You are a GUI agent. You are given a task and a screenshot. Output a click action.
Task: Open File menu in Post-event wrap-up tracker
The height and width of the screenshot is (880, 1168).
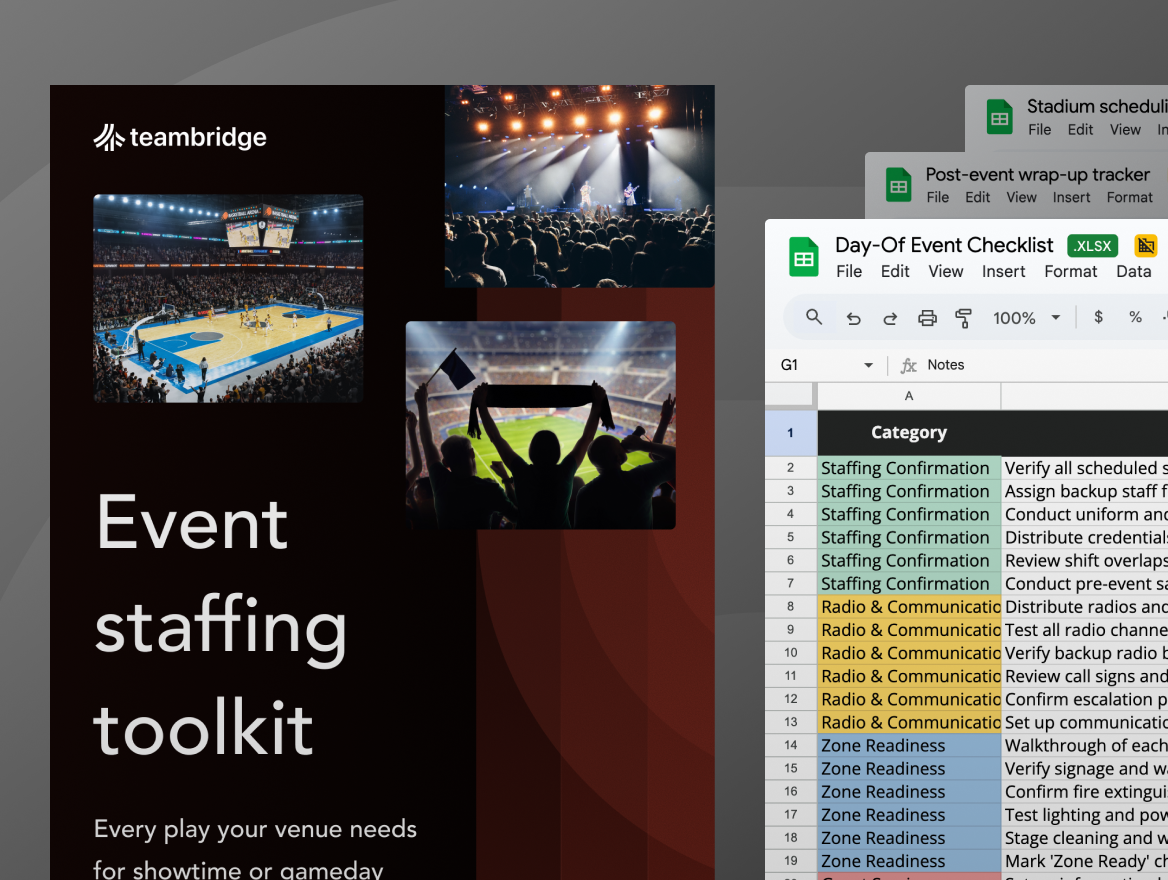[938, 197]
